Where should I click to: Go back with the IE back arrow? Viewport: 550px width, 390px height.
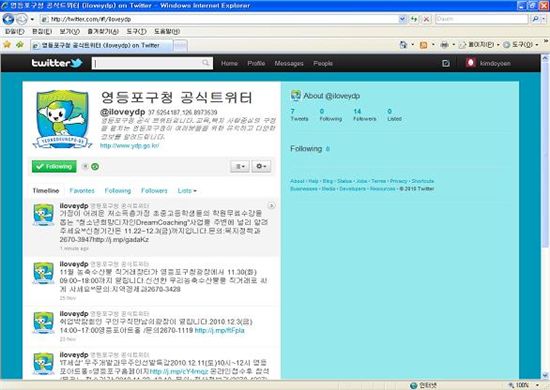pyautogui.click(x=8, y=19)
